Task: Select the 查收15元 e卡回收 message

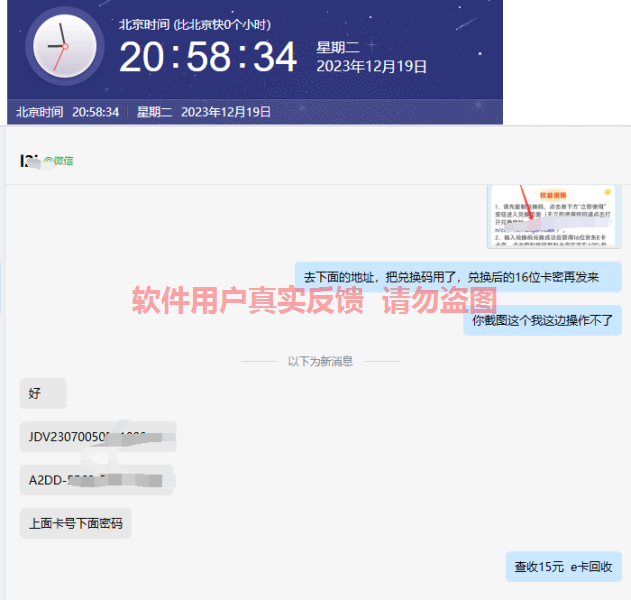Action: [x=563, y=567]
